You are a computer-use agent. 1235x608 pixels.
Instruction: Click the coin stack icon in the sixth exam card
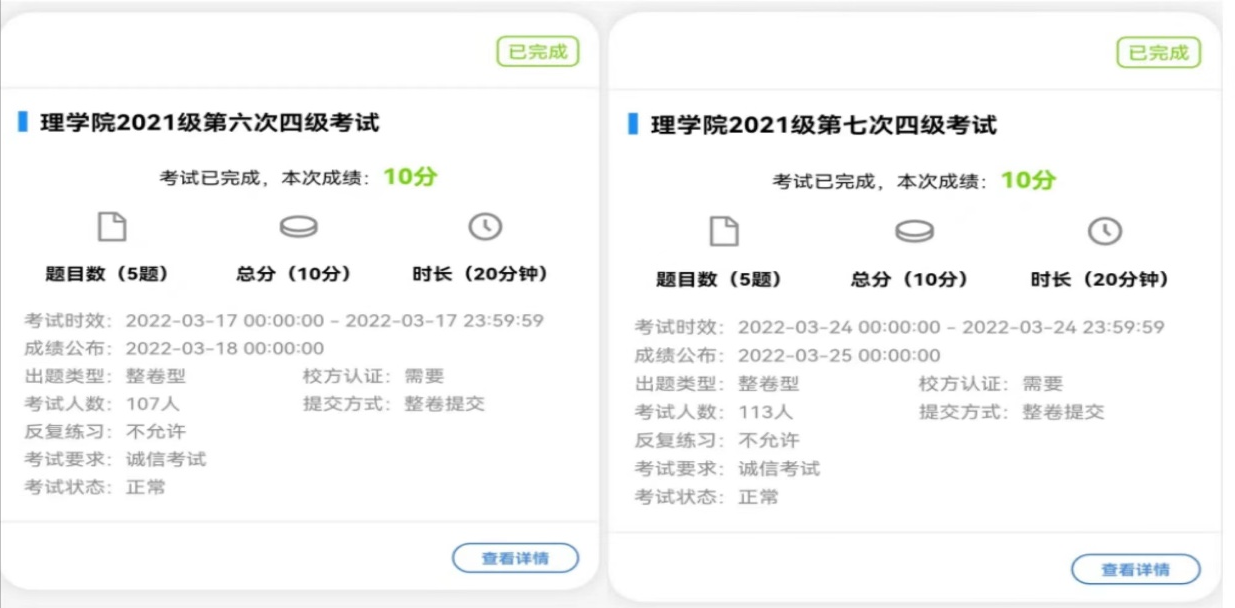[x=298, y=228]
